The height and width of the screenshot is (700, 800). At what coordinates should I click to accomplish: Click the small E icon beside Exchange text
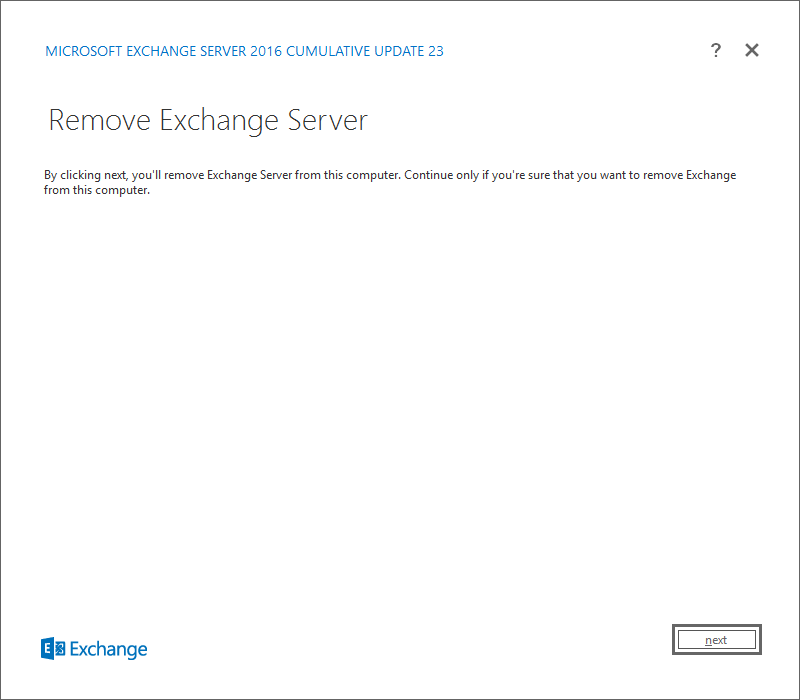(53, 648)
